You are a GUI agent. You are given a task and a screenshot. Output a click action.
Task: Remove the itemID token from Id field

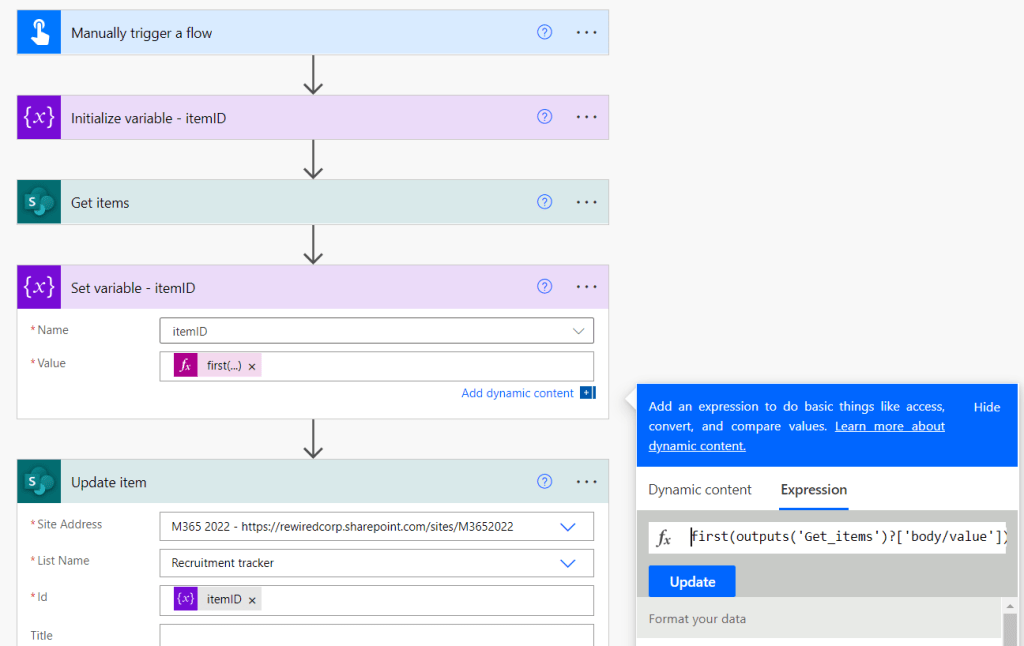252,600
